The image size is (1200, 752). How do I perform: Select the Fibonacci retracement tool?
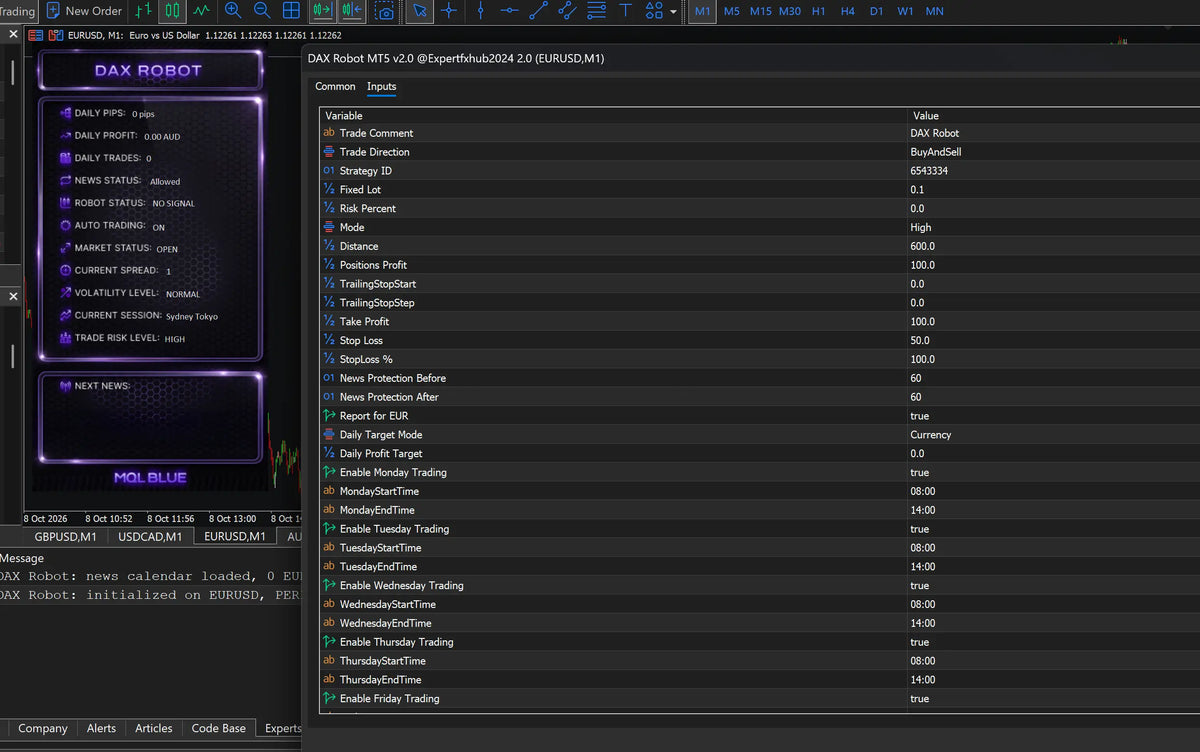click(597, 11)
